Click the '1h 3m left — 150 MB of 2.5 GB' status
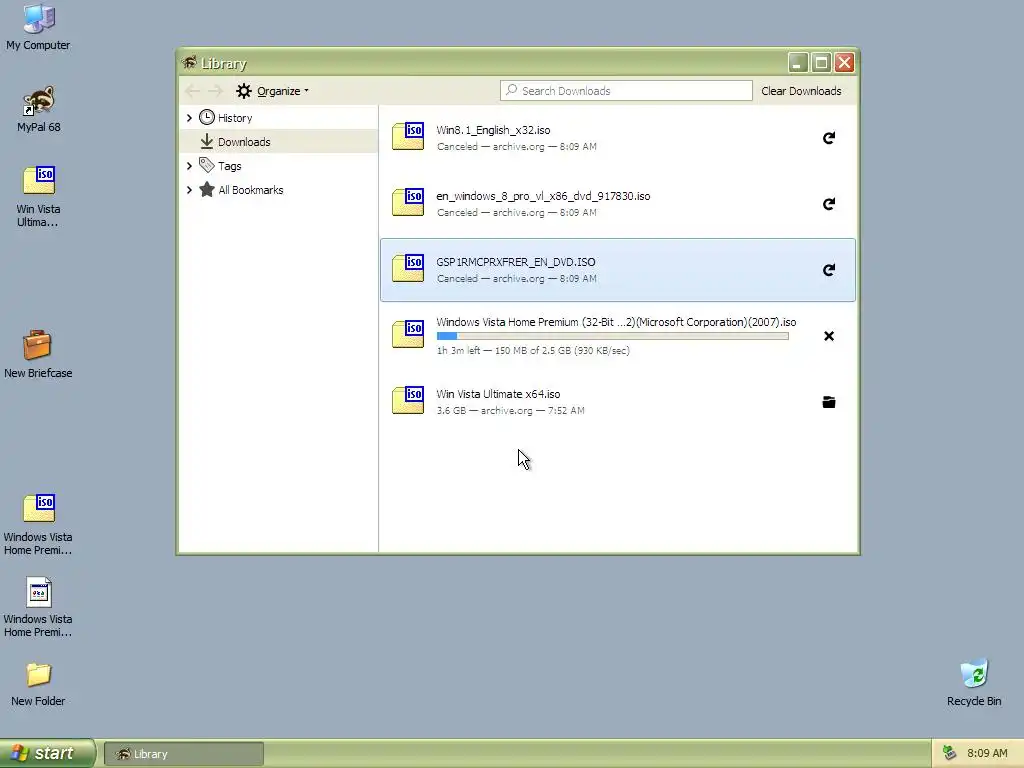The width and height of the screenshot is (1024, 768). [x=533, y=351]
